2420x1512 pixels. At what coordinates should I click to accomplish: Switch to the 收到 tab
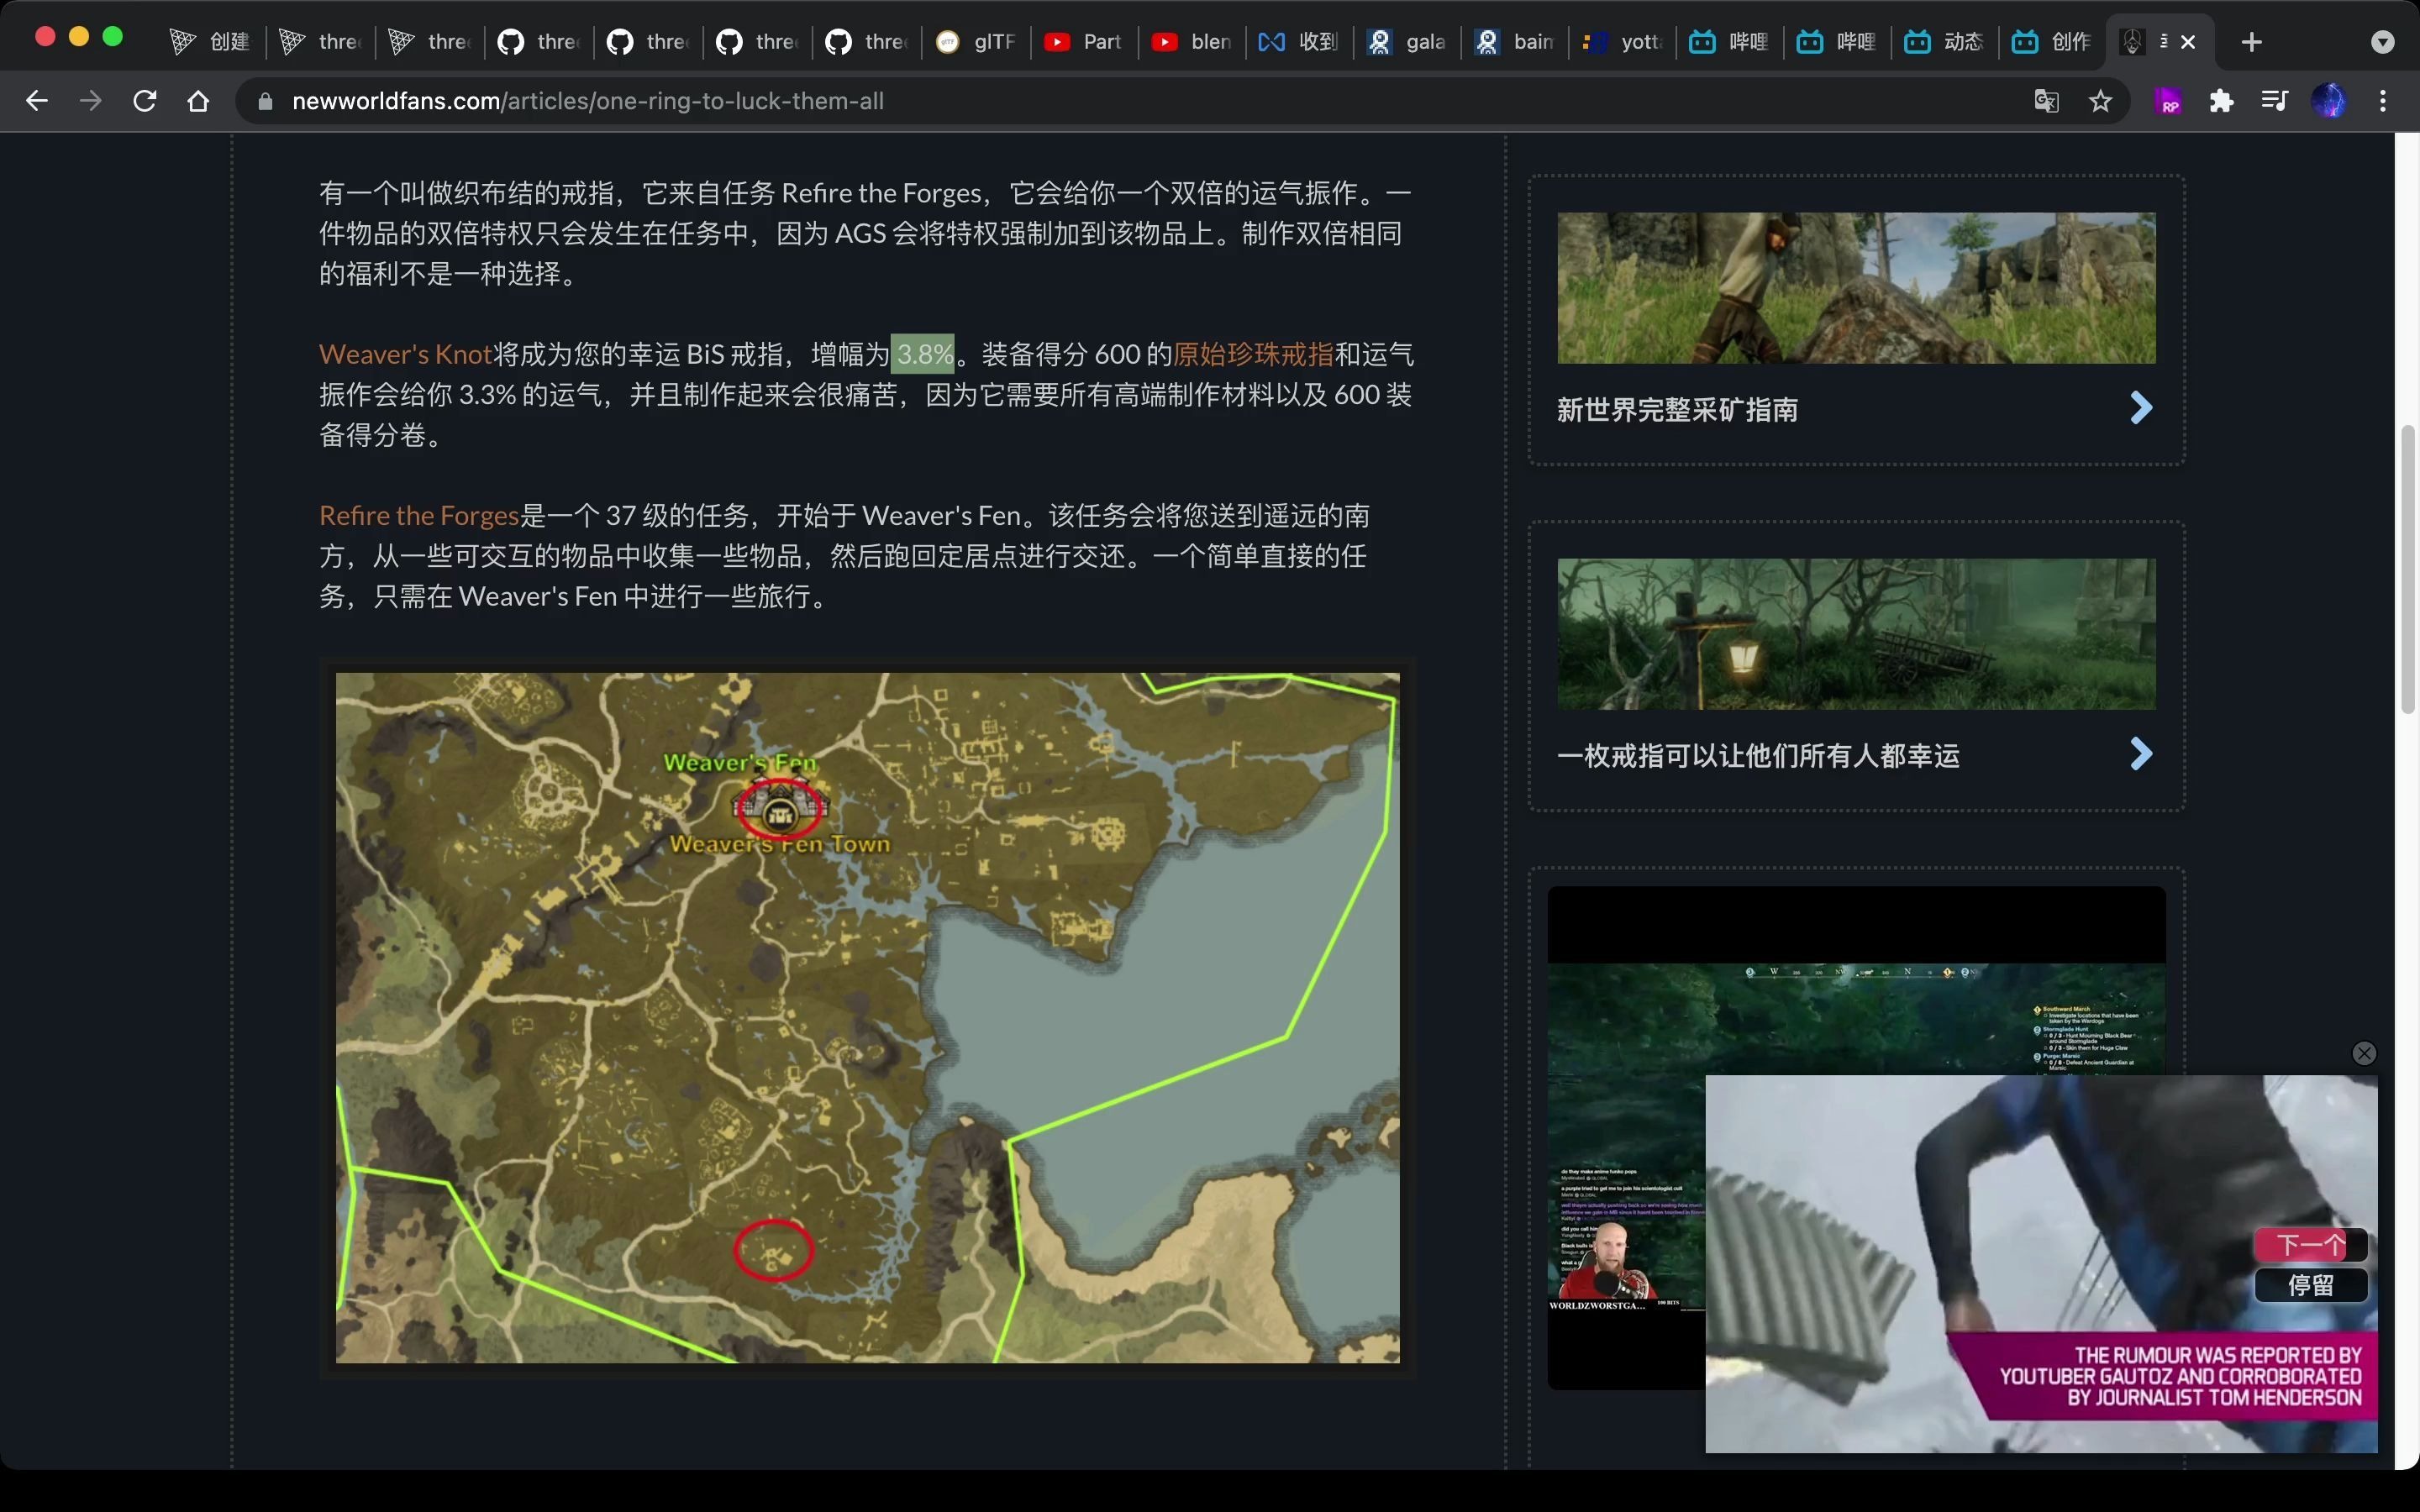point(1299,42)
